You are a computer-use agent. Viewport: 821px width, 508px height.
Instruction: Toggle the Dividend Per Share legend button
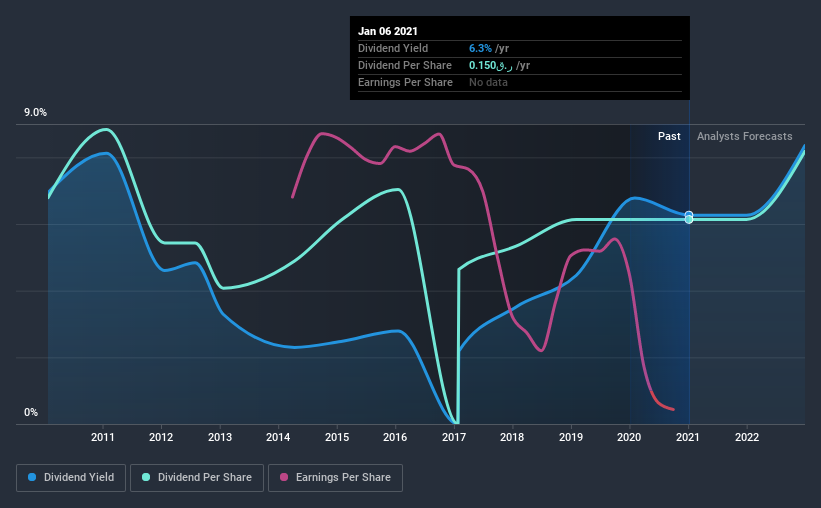pos(197,478)
